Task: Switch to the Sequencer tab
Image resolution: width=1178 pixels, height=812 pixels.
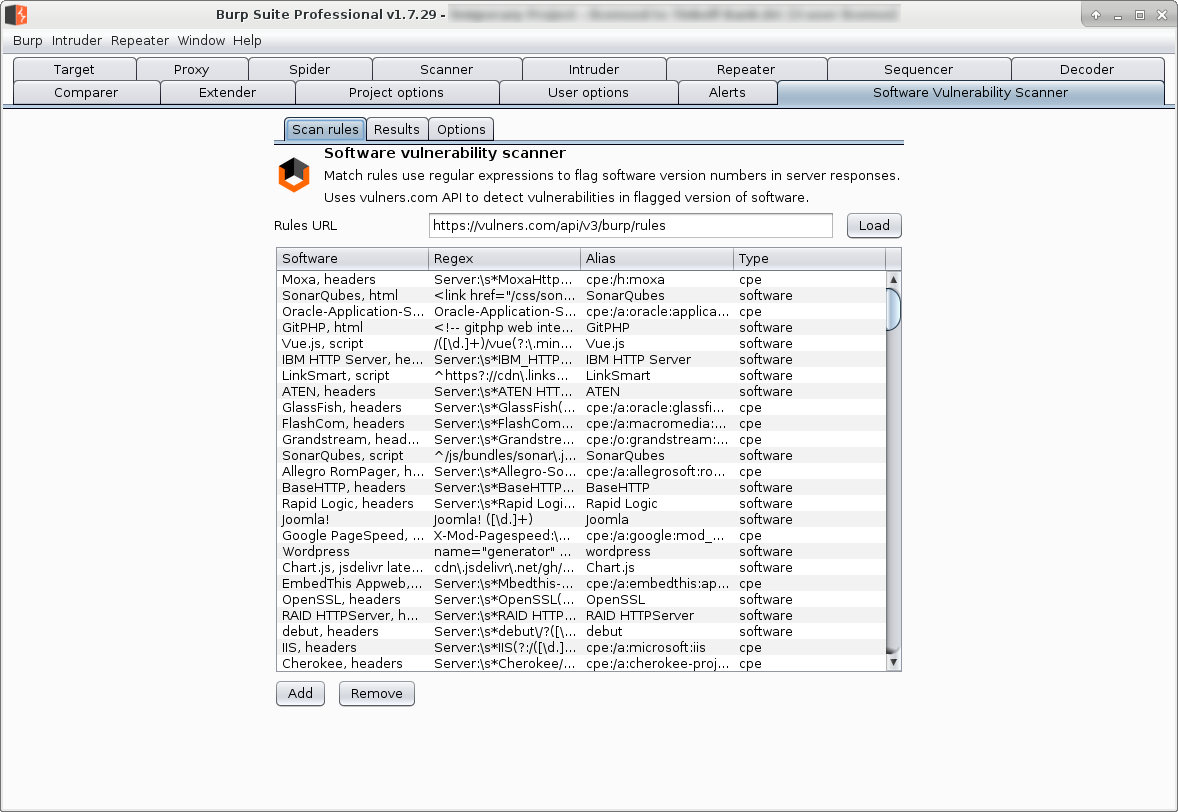Action: coord(919,69)
